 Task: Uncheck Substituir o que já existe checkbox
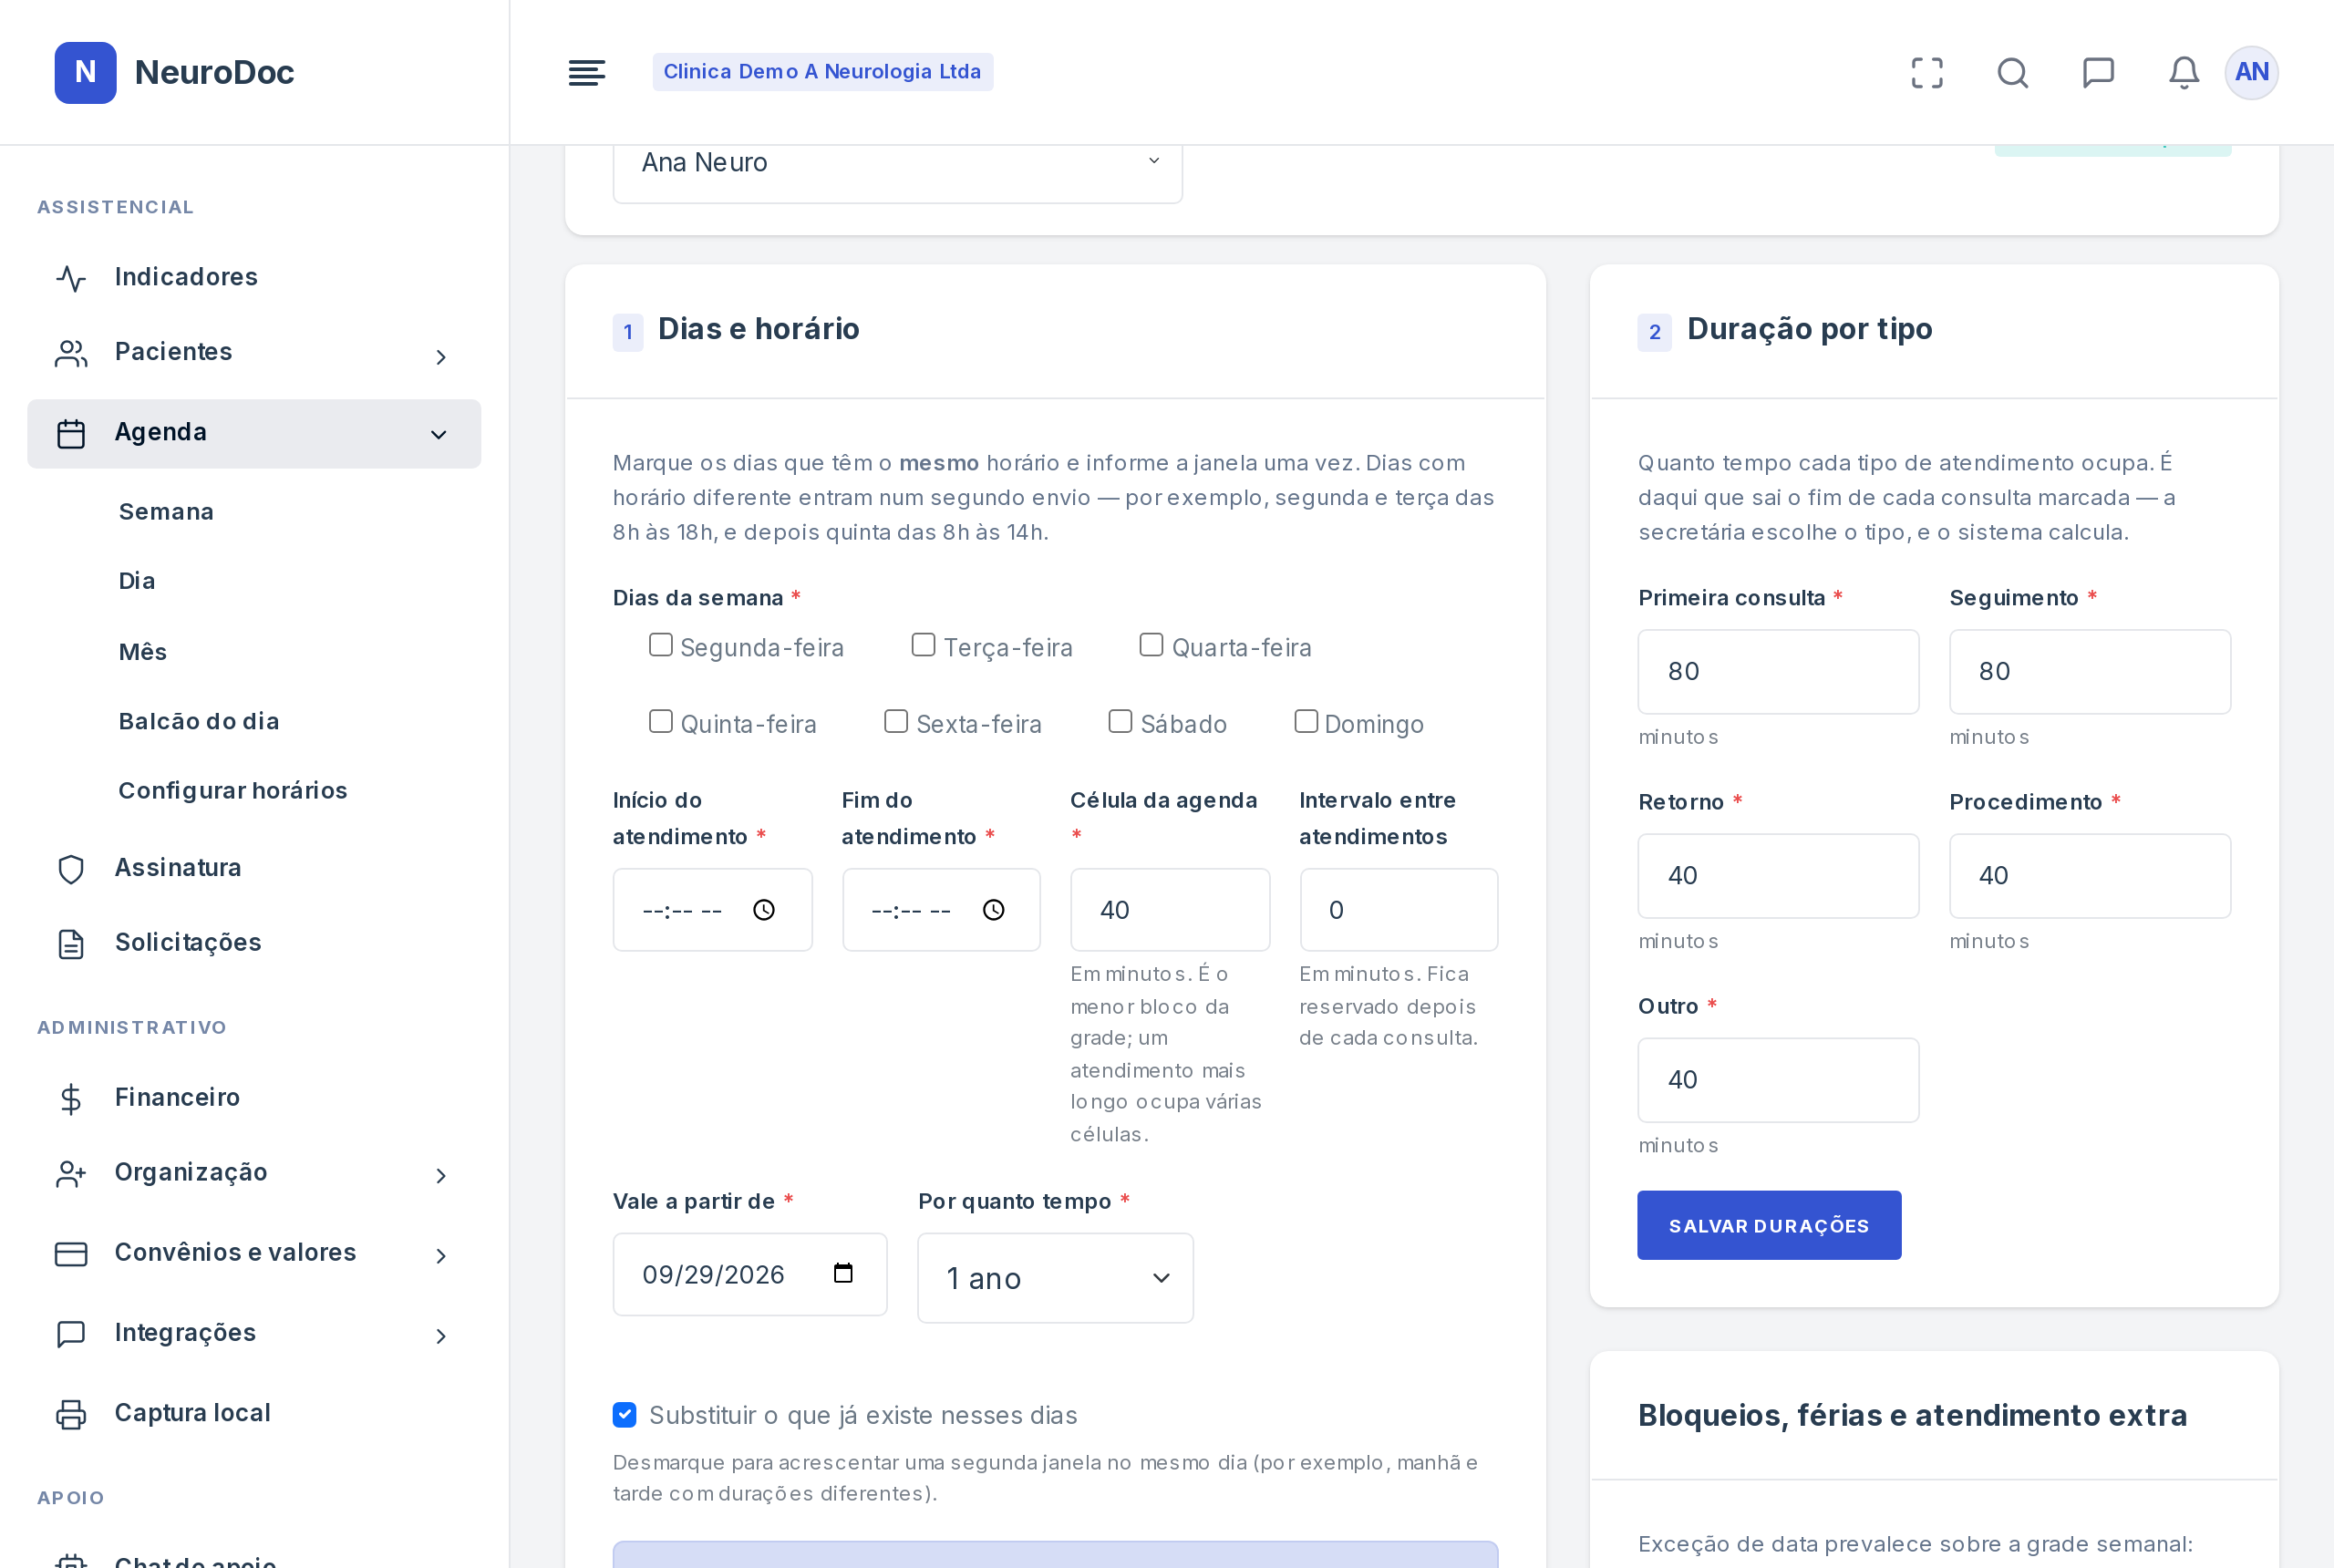pos(624,1414)
